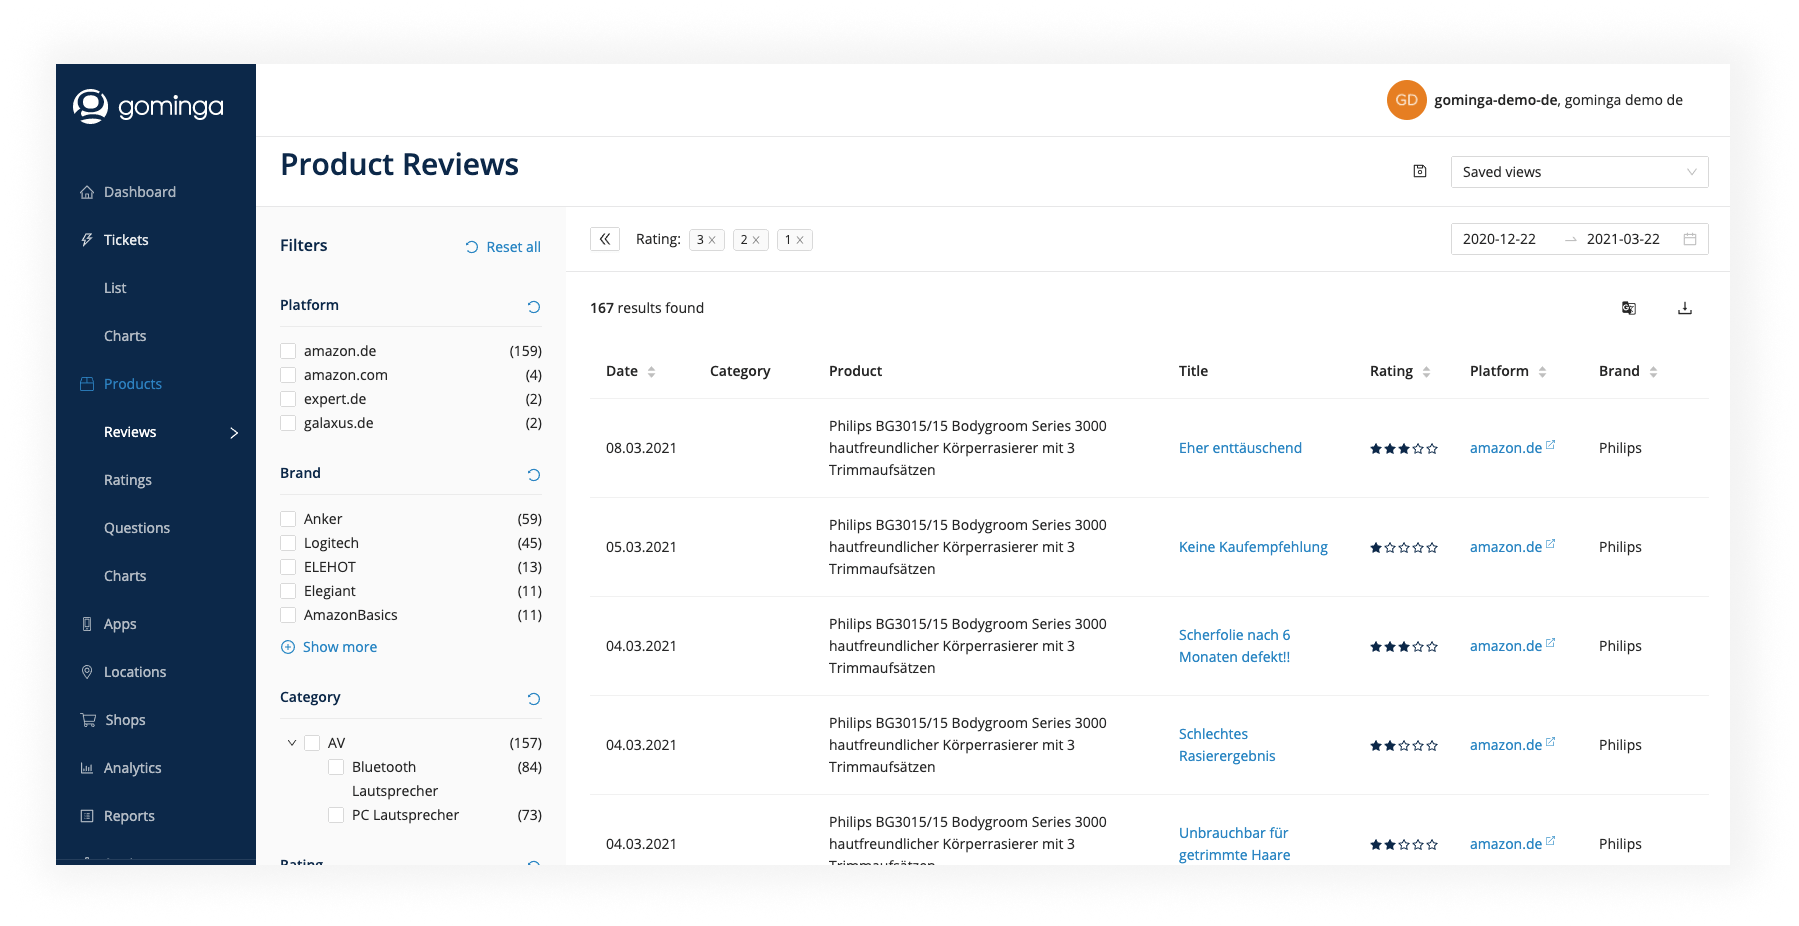Open the Saved views dropdown
This screenshot has height=926, width=1799.
tap(1578, 172)
